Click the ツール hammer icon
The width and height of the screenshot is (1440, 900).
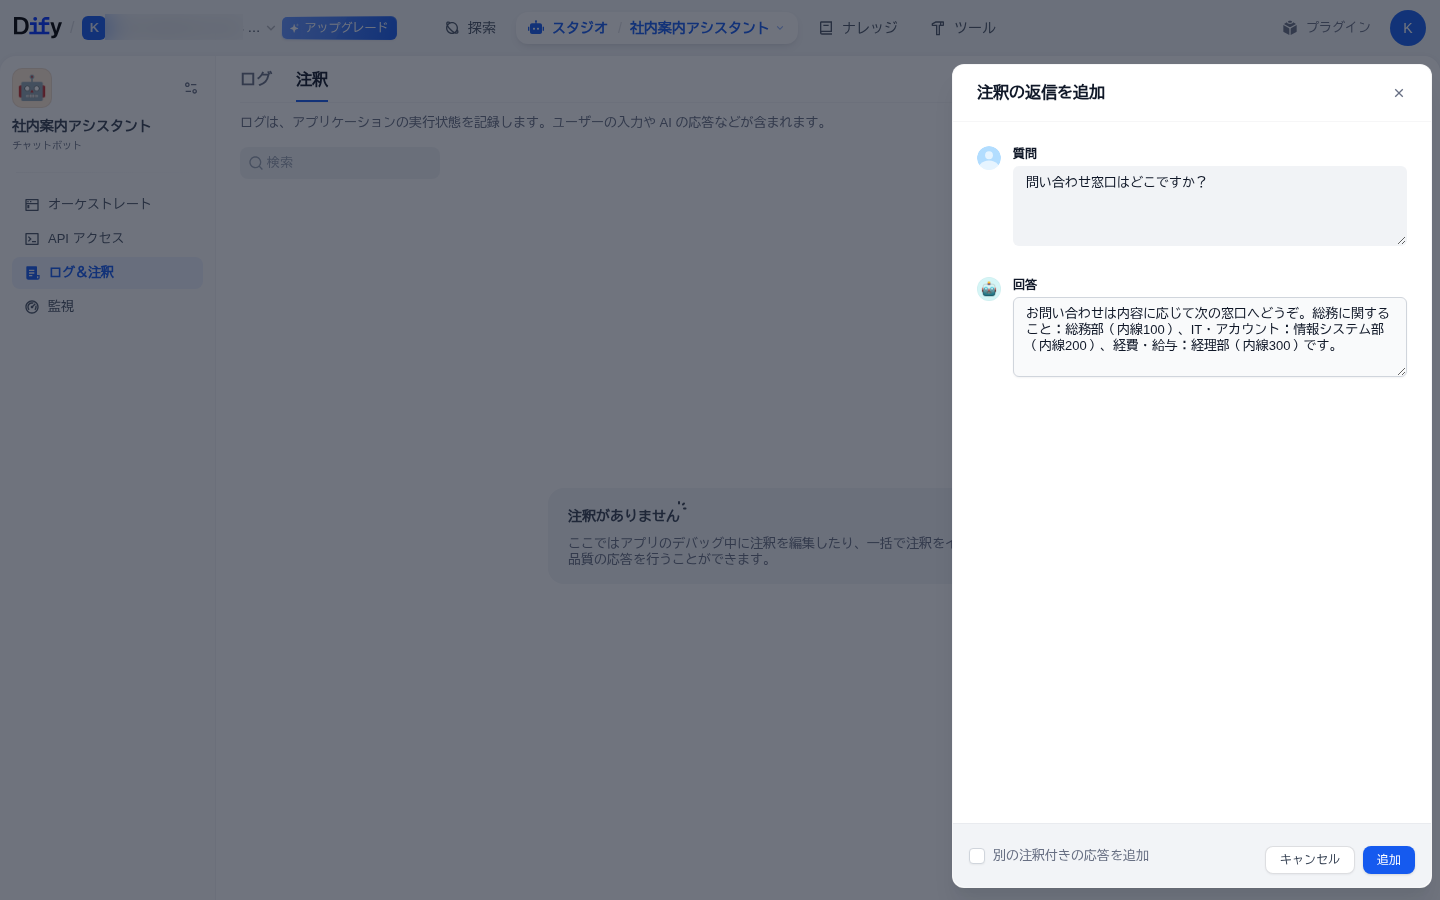938,28
